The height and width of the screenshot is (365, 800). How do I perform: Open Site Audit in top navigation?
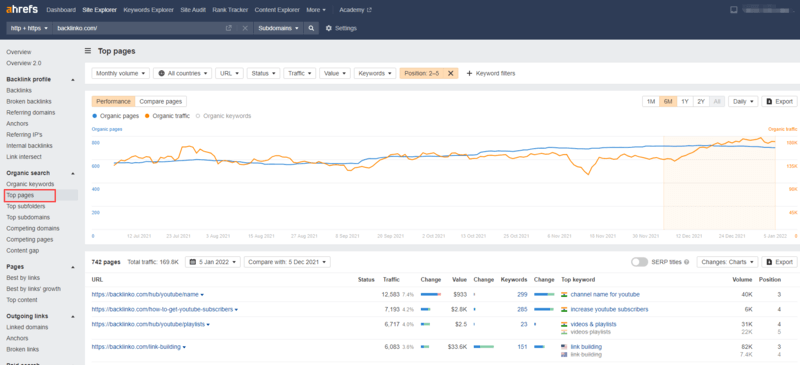pos(192,10)
